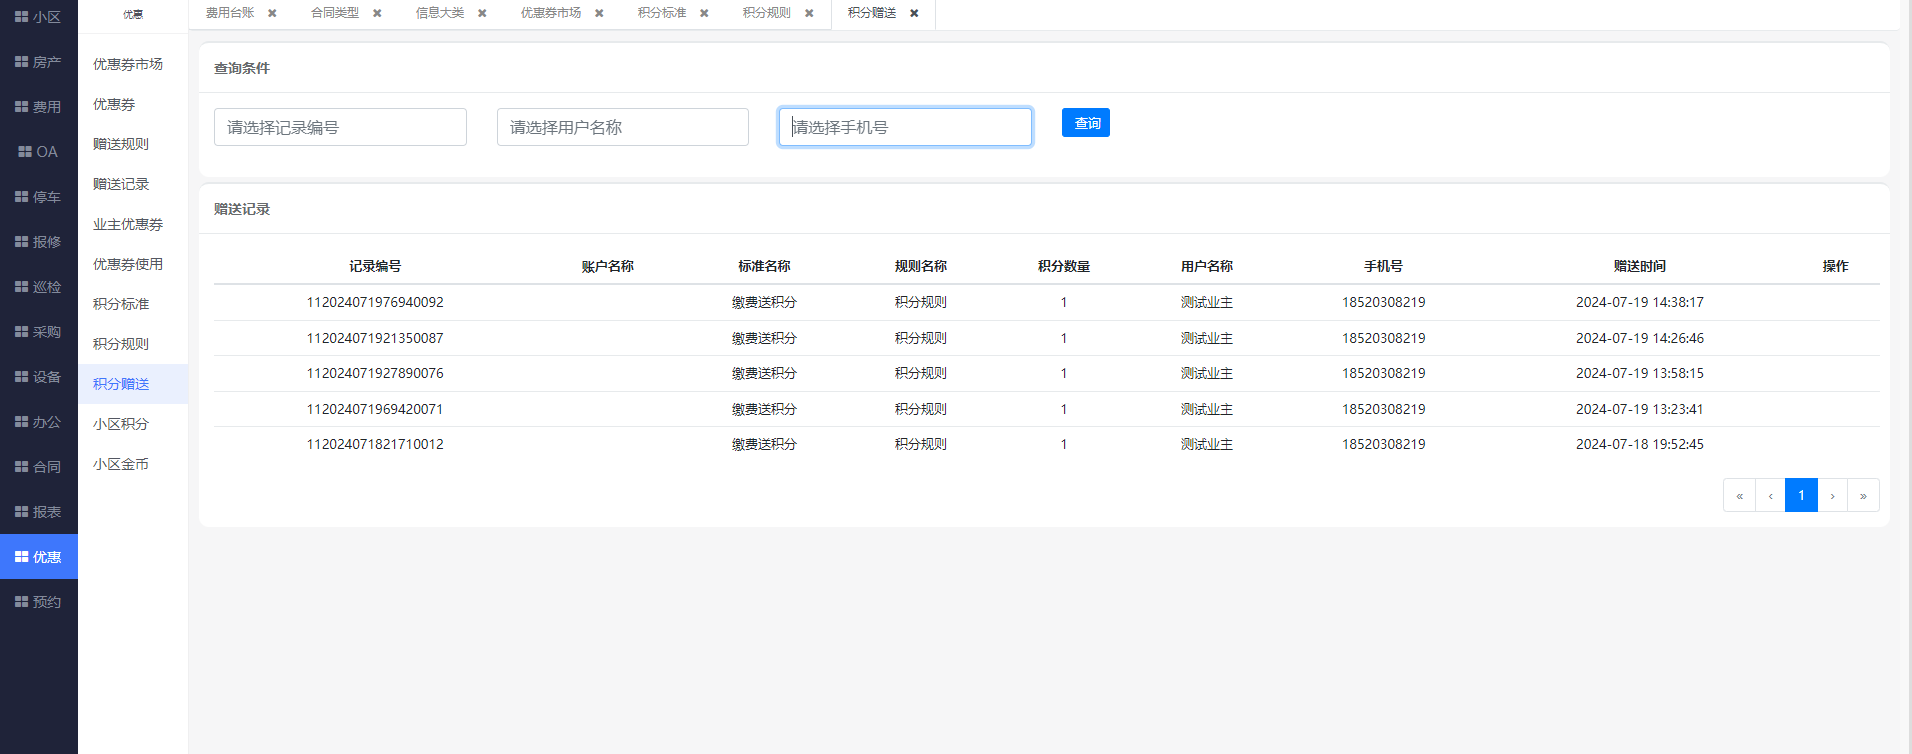This screenshot has width=1912, height=754.
Task: Open the 巡检 module in left sidebar
Action: 38,287
